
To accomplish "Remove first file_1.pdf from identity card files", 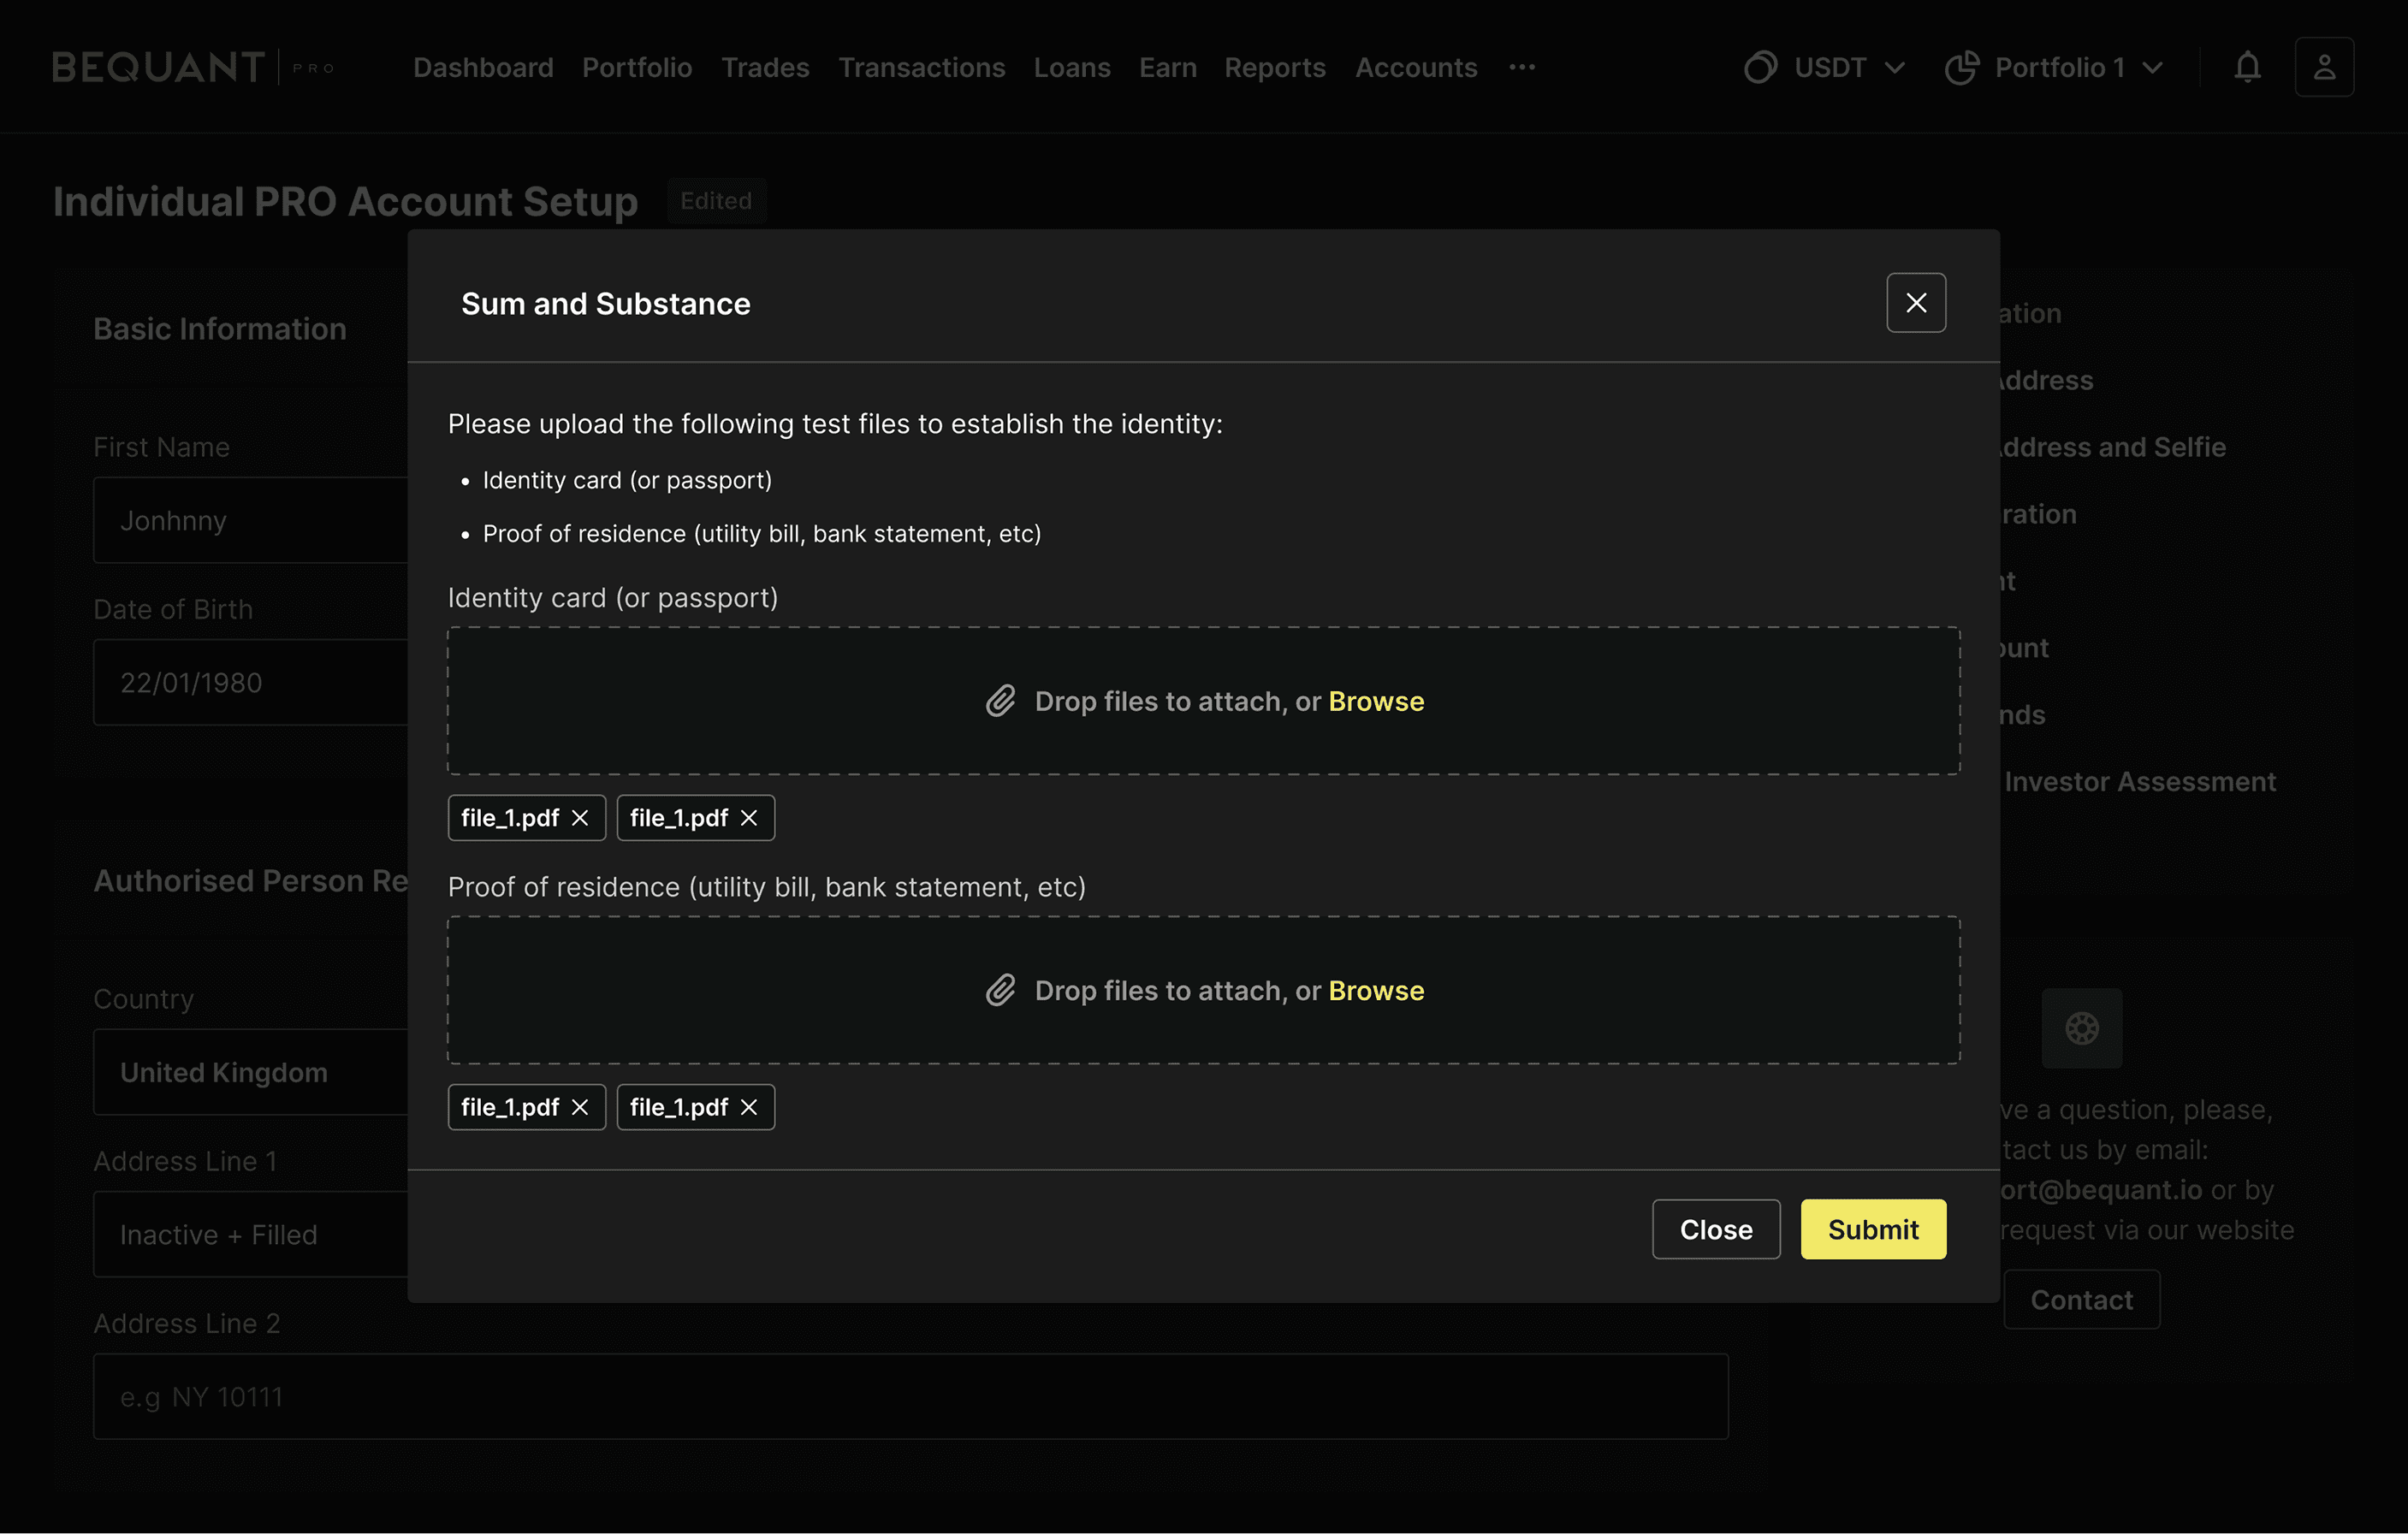I will [x=580, y=818].
